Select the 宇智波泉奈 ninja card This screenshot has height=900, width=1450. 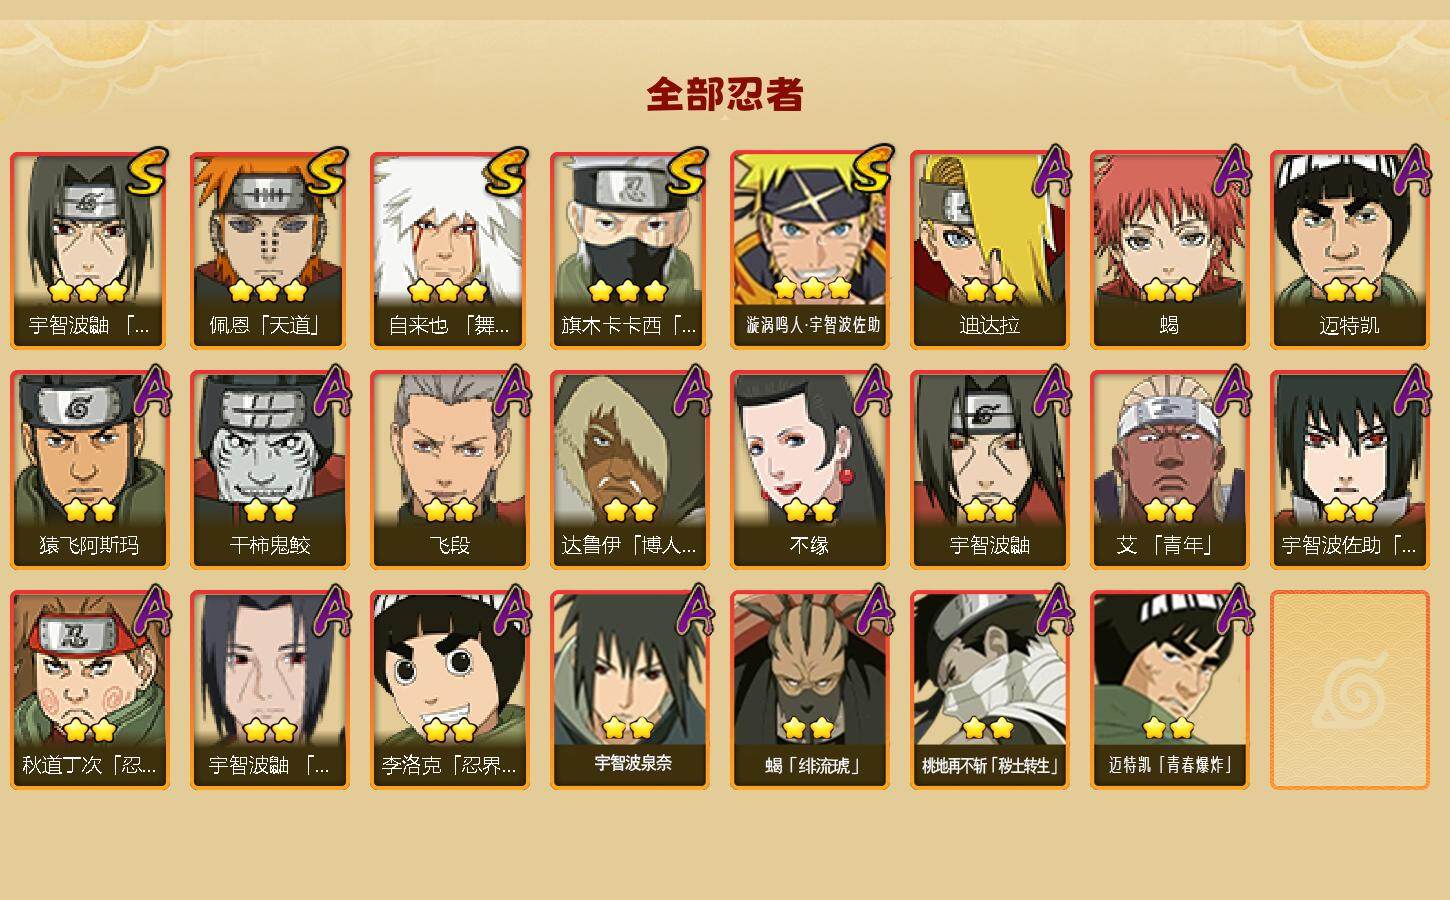630,690
